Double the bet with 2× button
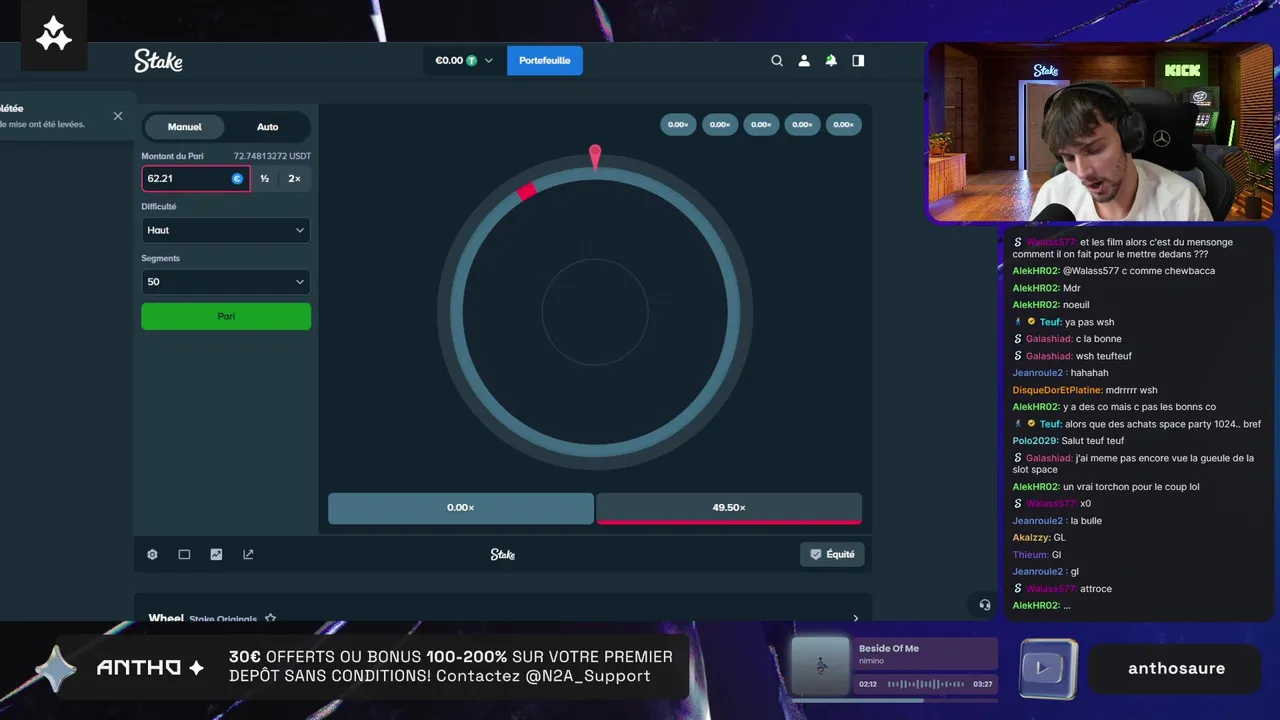 point(294,179)
